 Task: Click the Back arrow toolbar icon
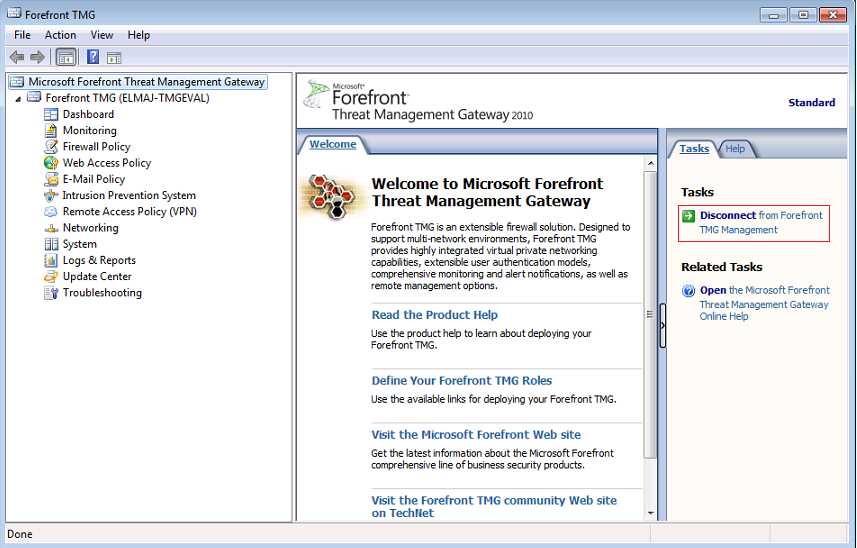click(17, 57)
